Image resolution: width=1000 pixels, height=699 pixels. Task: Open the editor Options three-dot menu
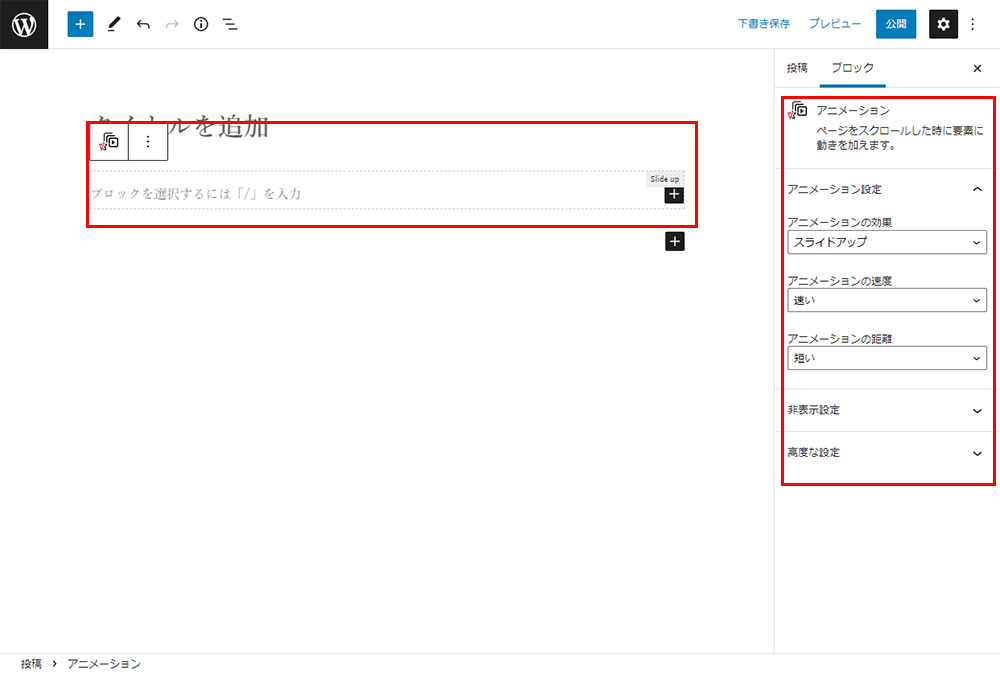click(x=973, y=24)
